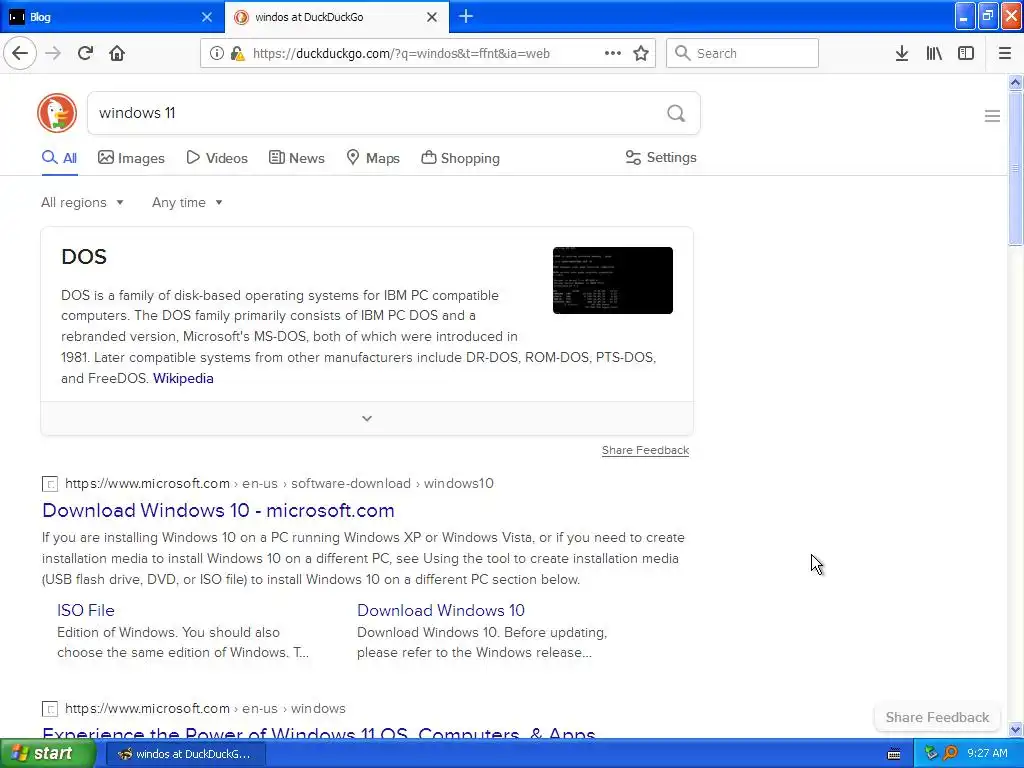The image size is (1024, 768).
Task: Show site information icon in address bar
Action: [x=216, y=54]
